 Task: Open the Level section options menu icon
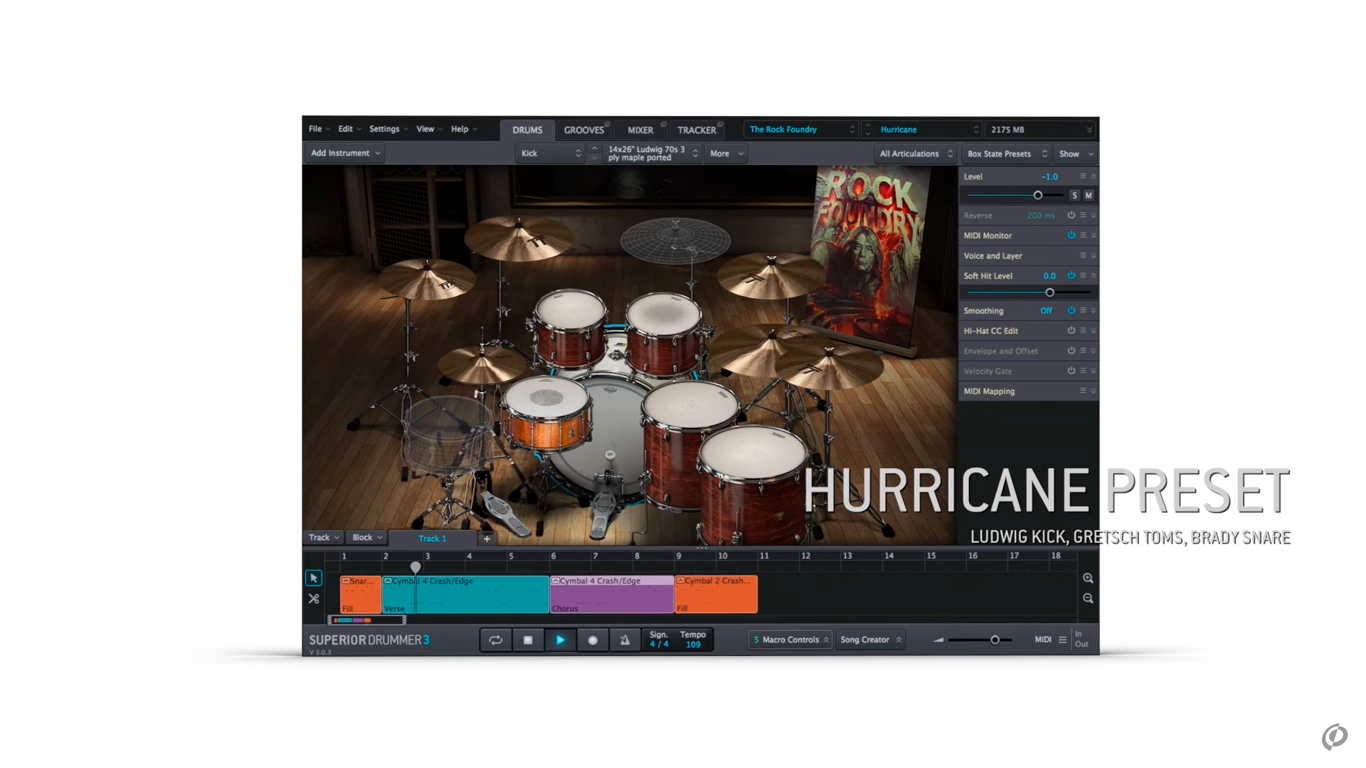pos(1082,176)
